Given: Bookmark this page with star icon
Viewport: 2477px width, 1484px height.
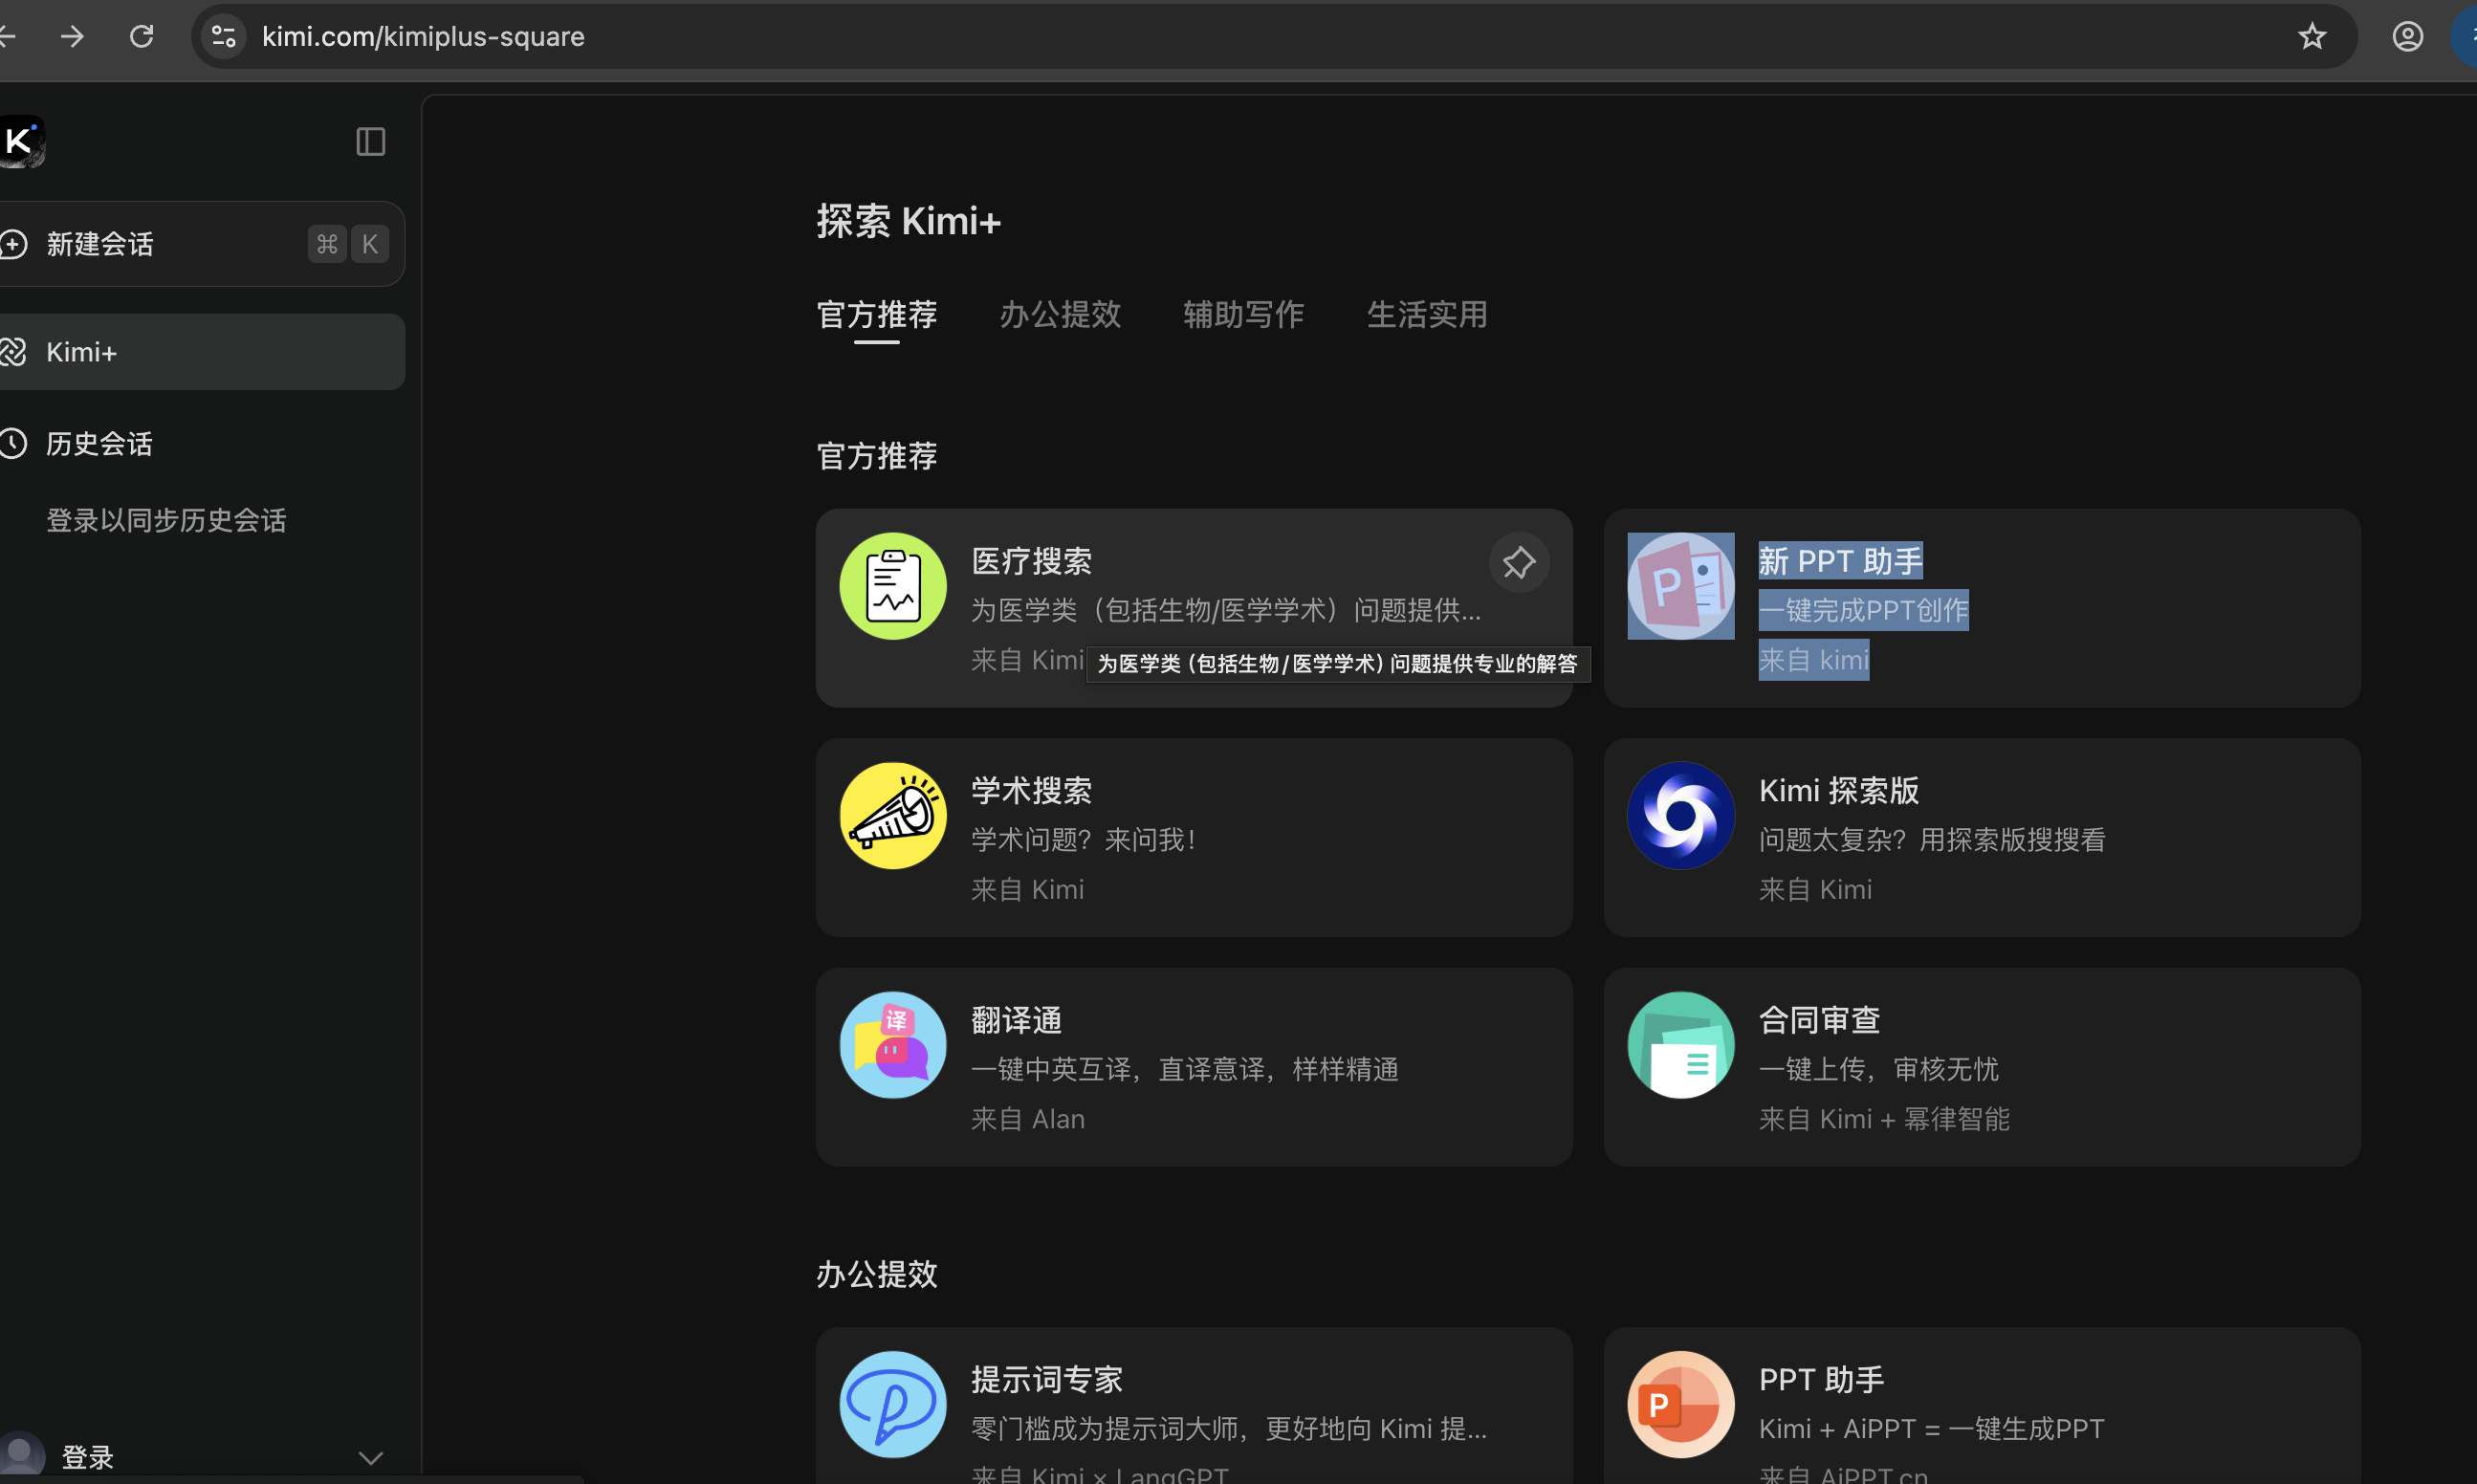Looking at the screenshot, I should [x=2311, y=36].
